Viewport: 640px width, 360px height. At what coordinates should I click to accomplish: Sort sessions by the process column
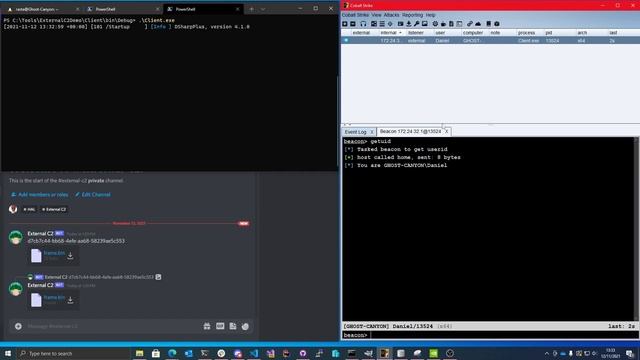coord(527,33)
